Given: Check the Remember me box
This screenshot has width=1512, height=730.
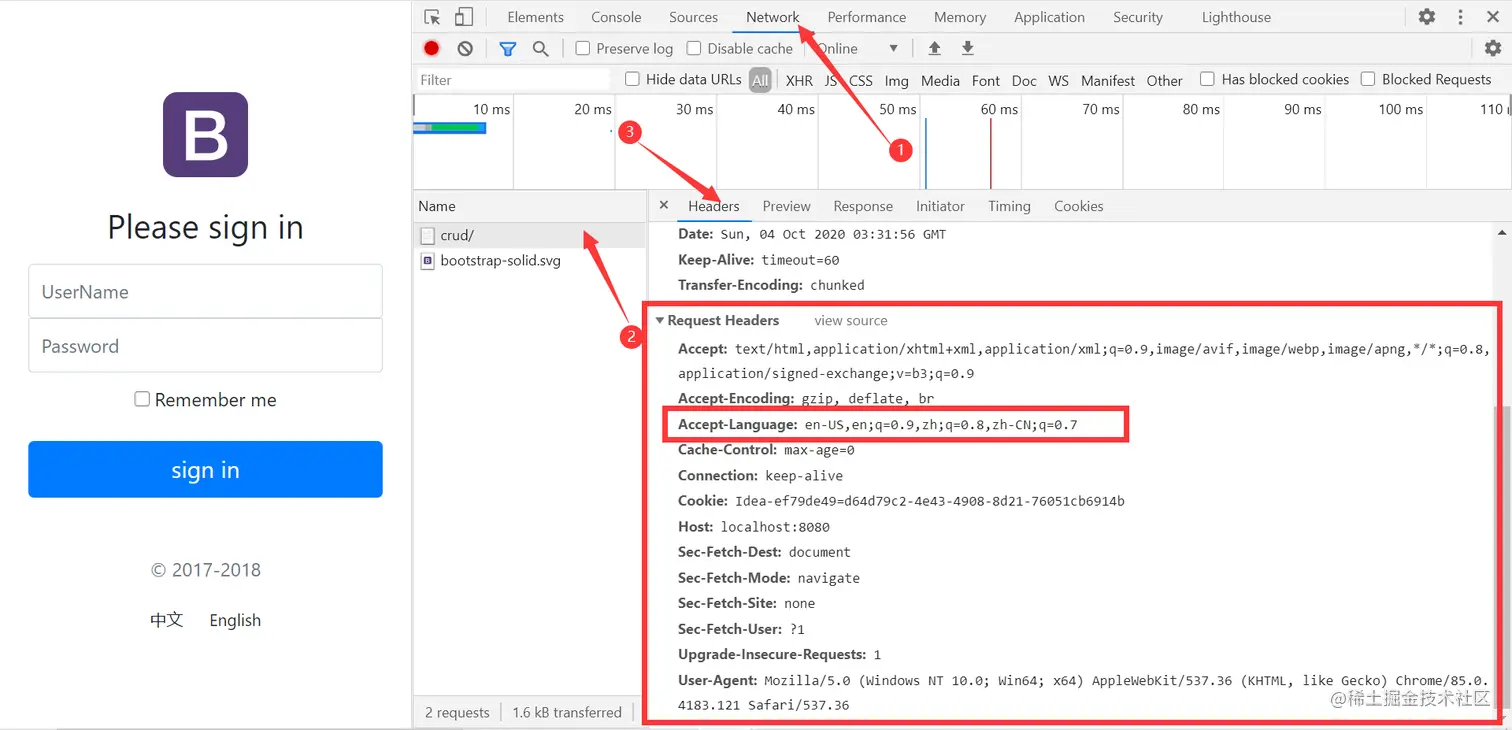Looking at the screenshot, I should point(142,399).
